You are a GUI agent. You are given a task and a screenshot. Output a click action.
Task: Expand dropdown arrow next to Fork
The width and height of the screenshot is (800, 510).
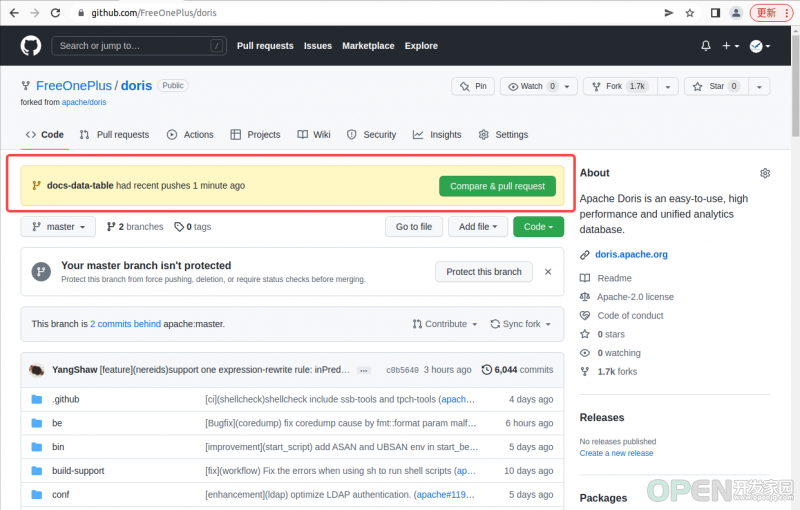(667, 86)
